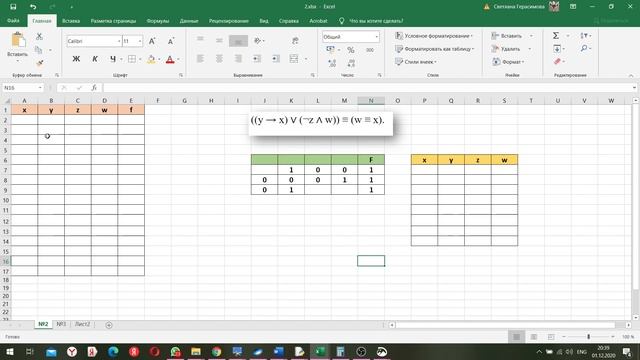
Task: Click the Insert Function fx icon
Action: pos(94,88)
